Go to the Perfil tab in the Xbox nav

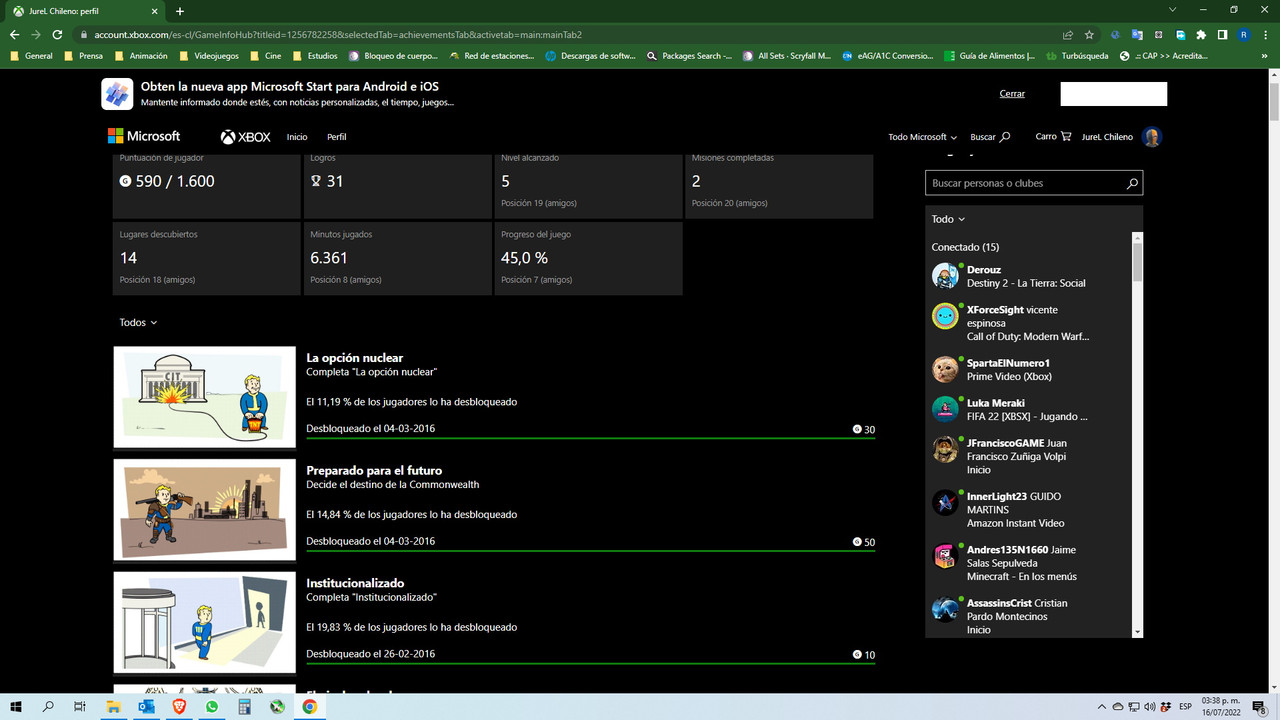(x=337, y=137)
